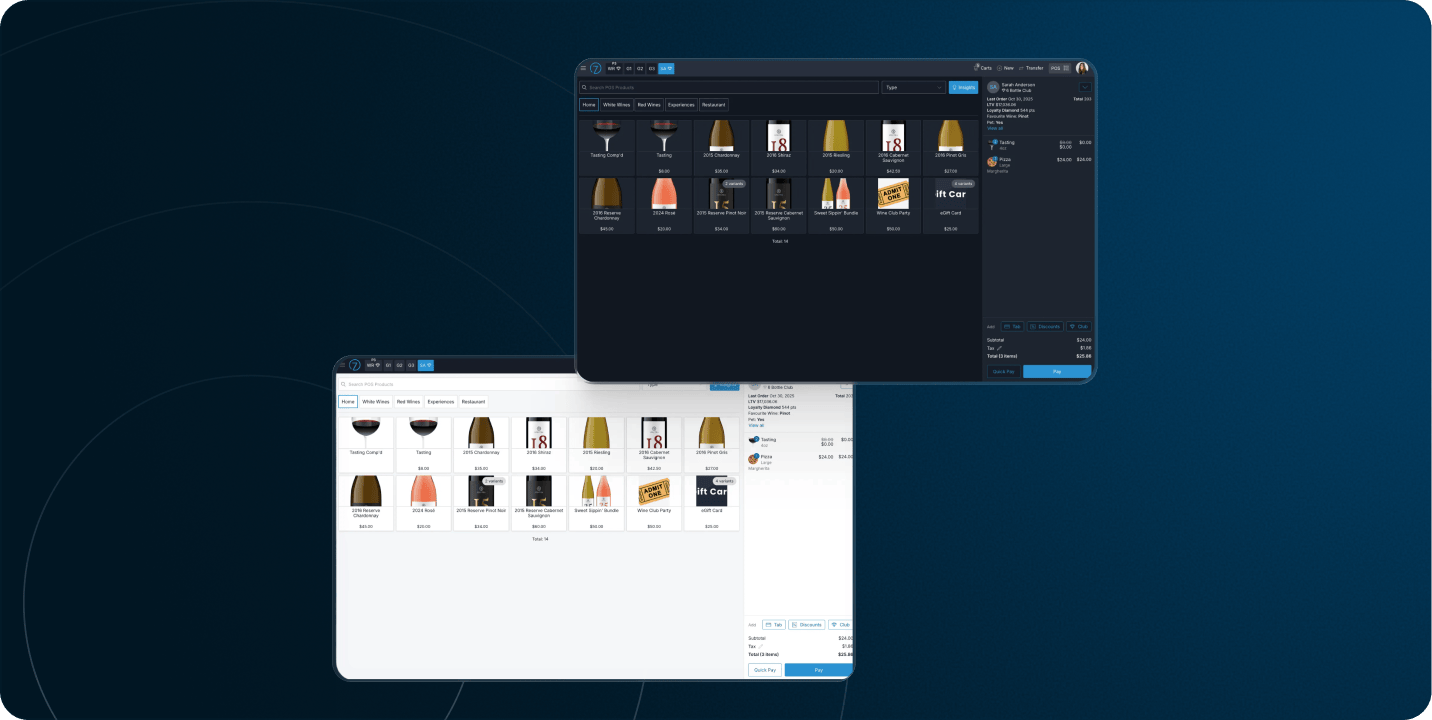Image resolution: width=1432 pixels, height=720 pixels.
Task: Add 2016 Reserve Chardonnay in light window
Action: pyautogui.click(x=366, y=503)
